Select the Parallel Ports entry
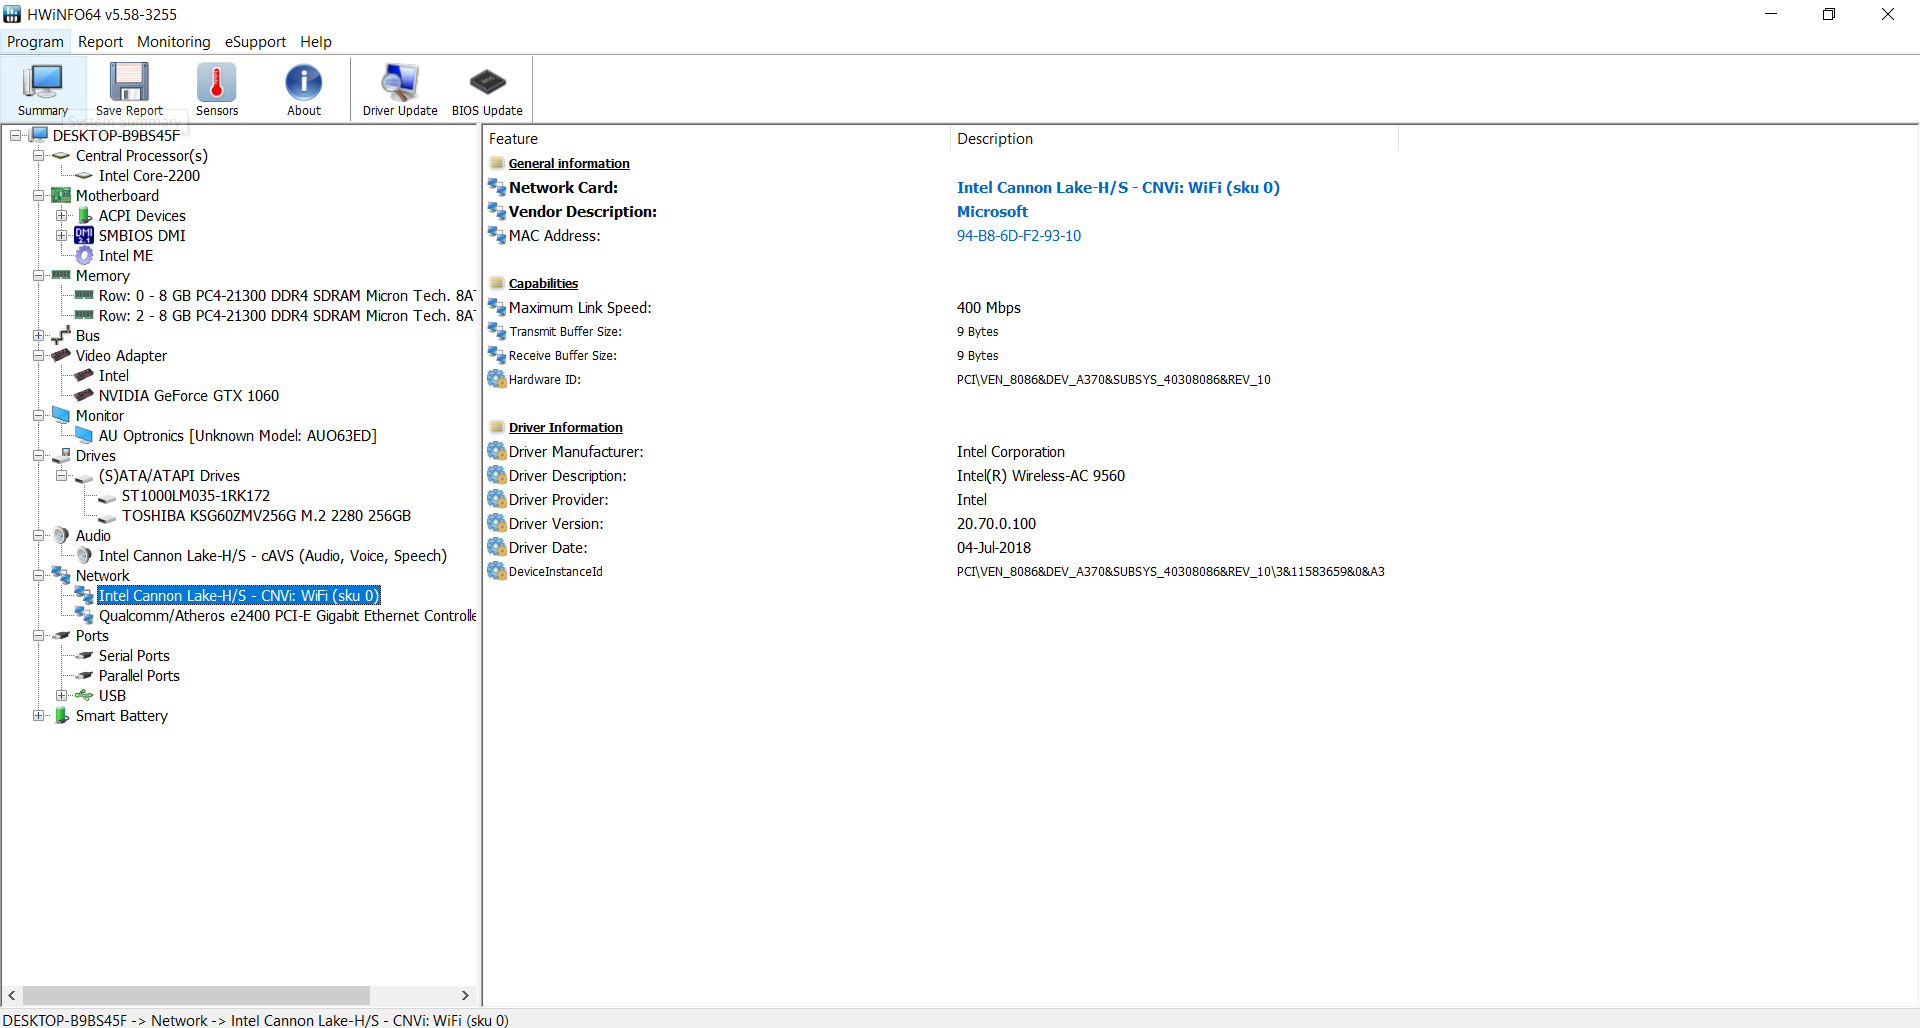This screenshot has height=1028, width=1920. tap(139, 676)
